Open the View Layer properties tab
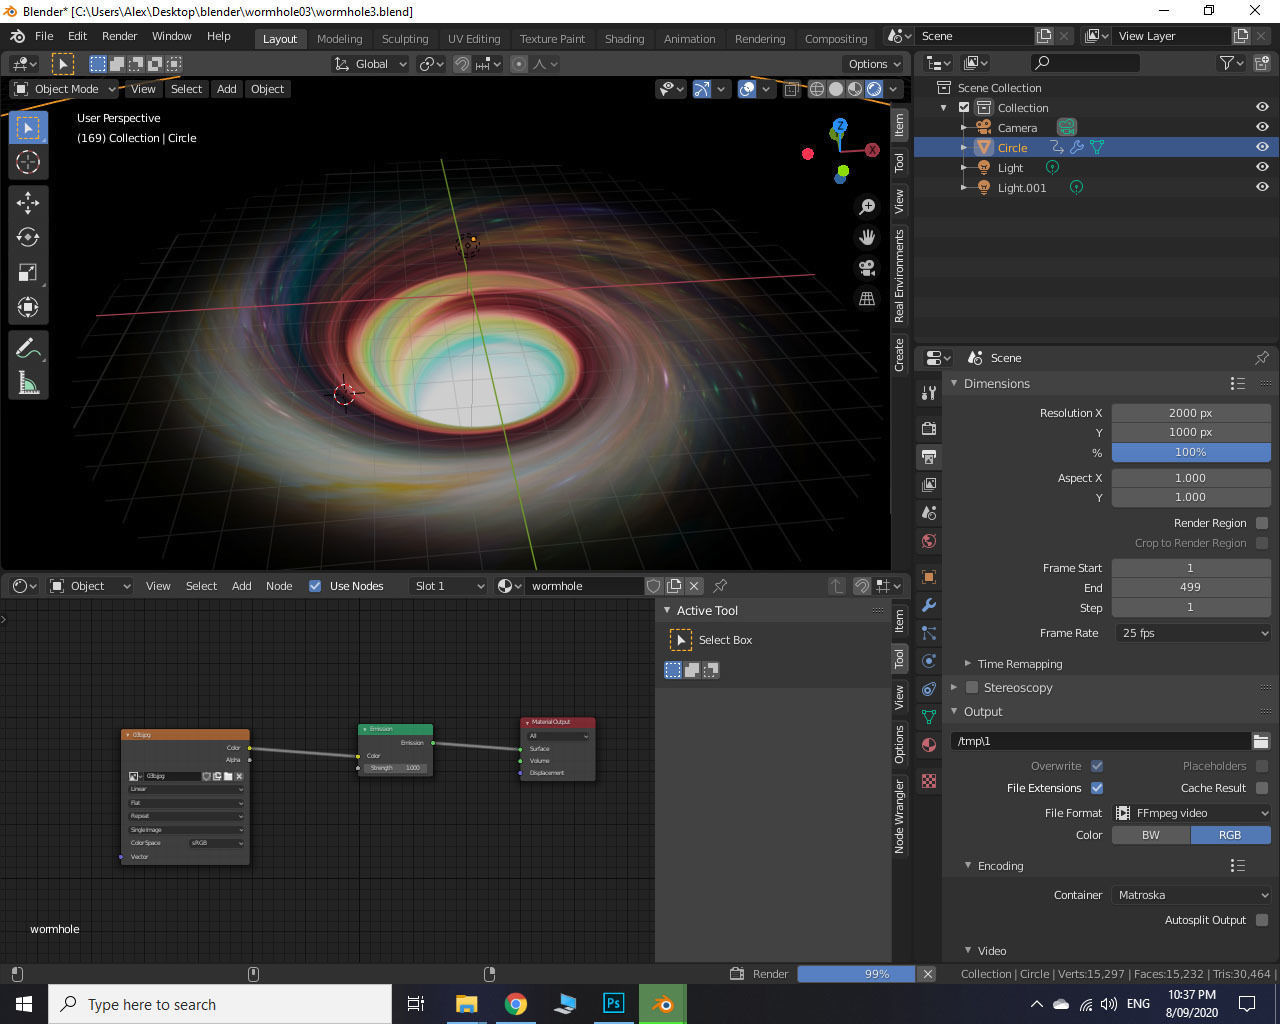 tap(929, 484)
